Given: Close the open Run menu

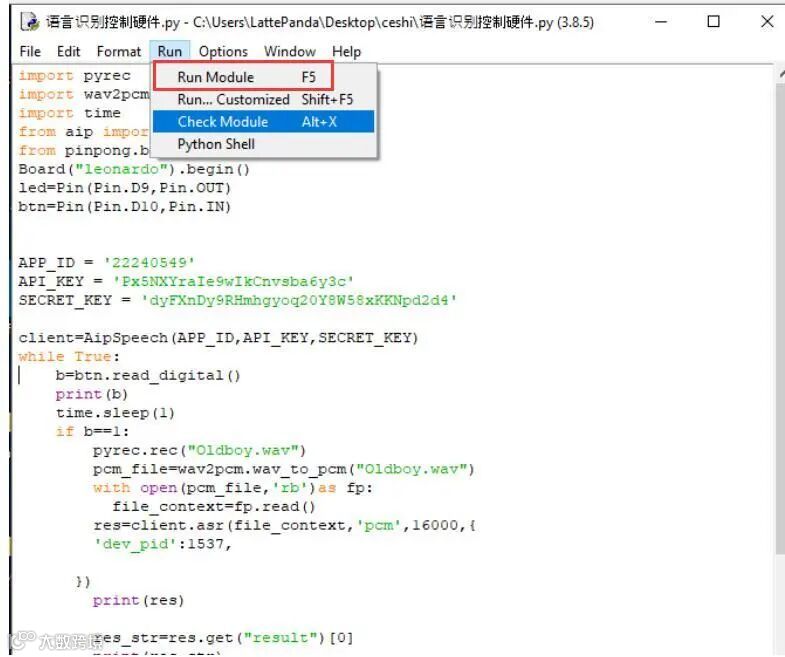Looking at the screenshot, I should 170,52.
